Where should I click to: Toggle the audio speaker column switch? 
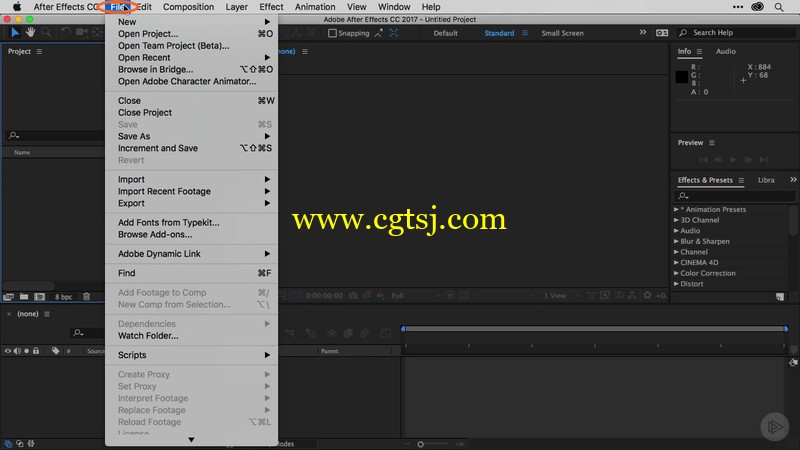(x=17, y=351)
